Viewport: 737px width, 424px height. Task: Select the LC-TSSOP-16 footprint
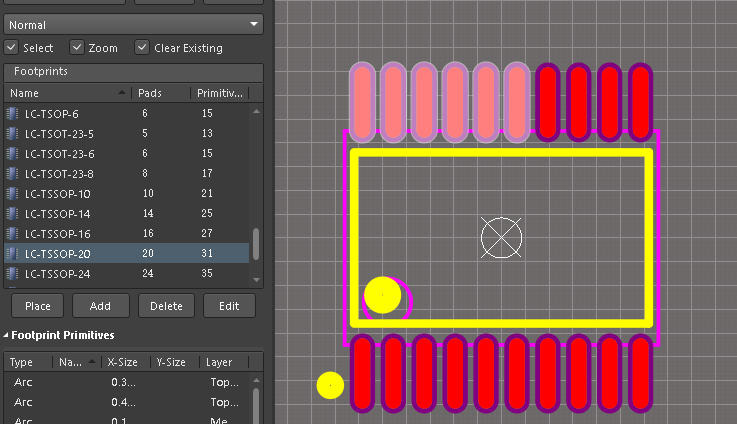(x=126, y=234)
